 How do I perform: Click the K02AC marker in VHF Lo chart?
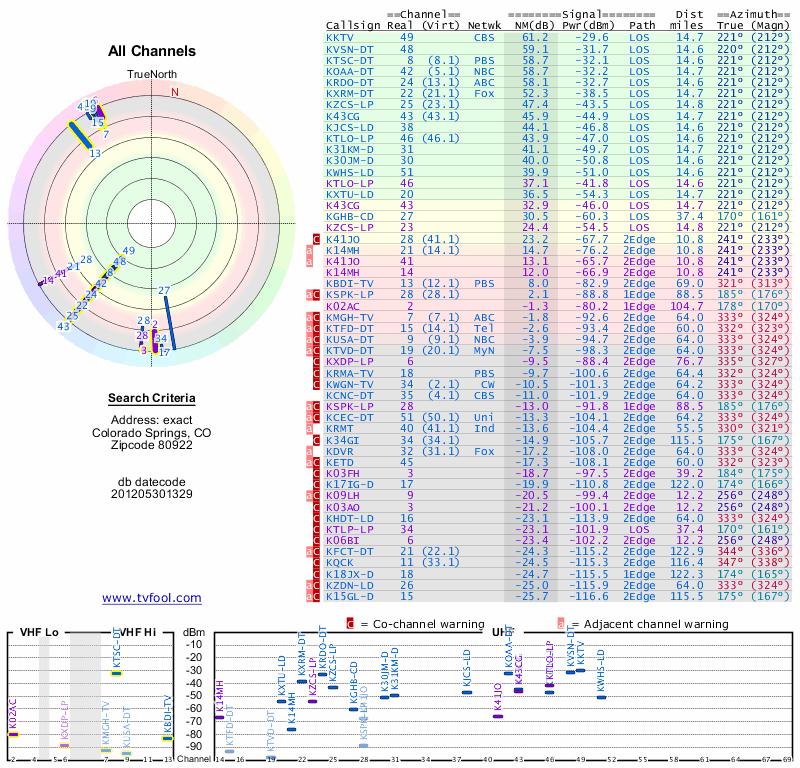click(x=13, y=734)
